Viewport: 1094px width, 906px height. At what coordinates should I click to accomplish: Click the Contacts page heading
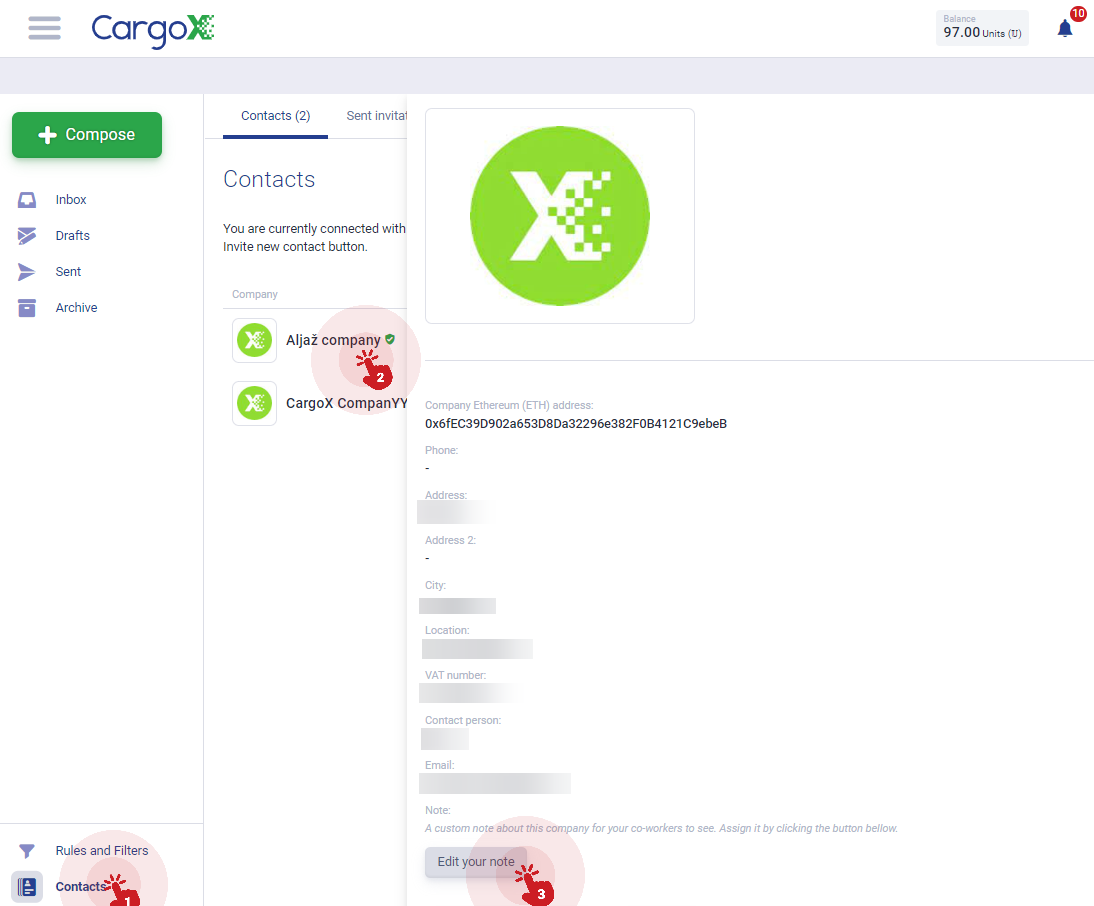click(269, 179)
